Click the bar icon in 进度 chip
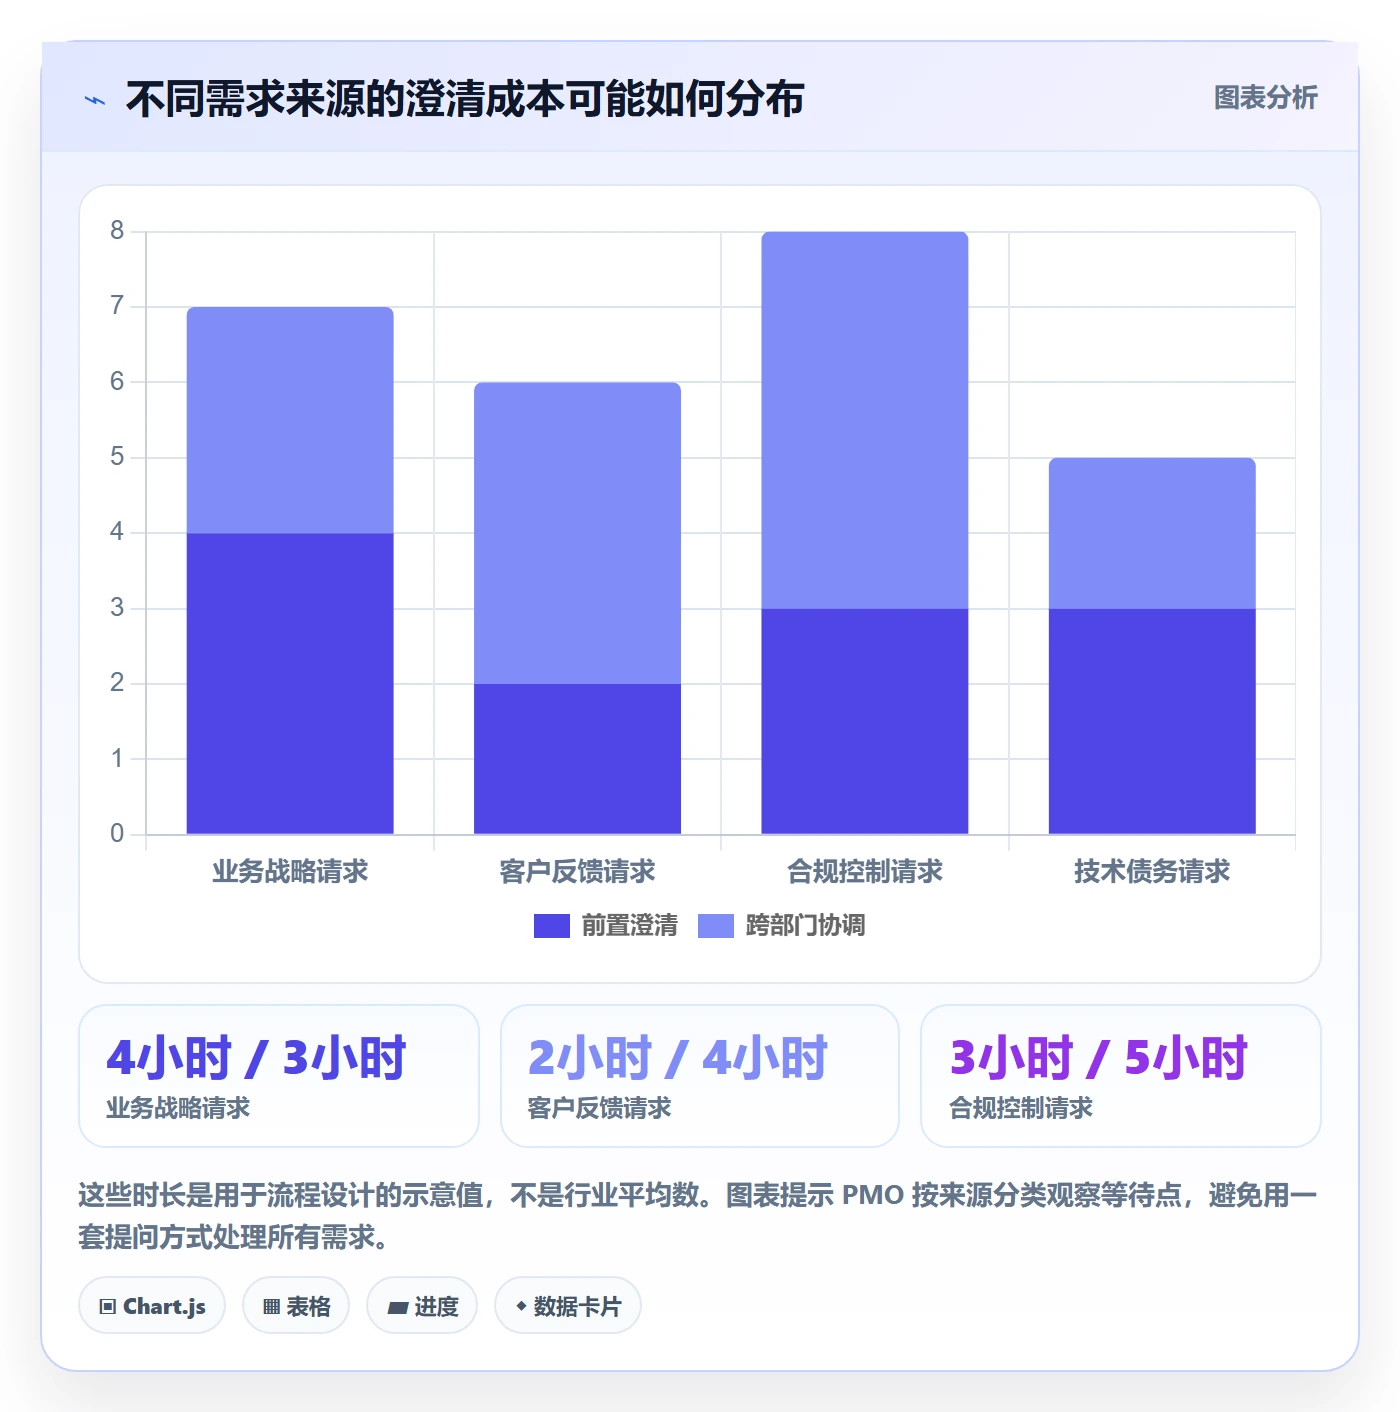Viewport: 1400px width, 1412px height. pyautogui.click(x=398, y=1307)
